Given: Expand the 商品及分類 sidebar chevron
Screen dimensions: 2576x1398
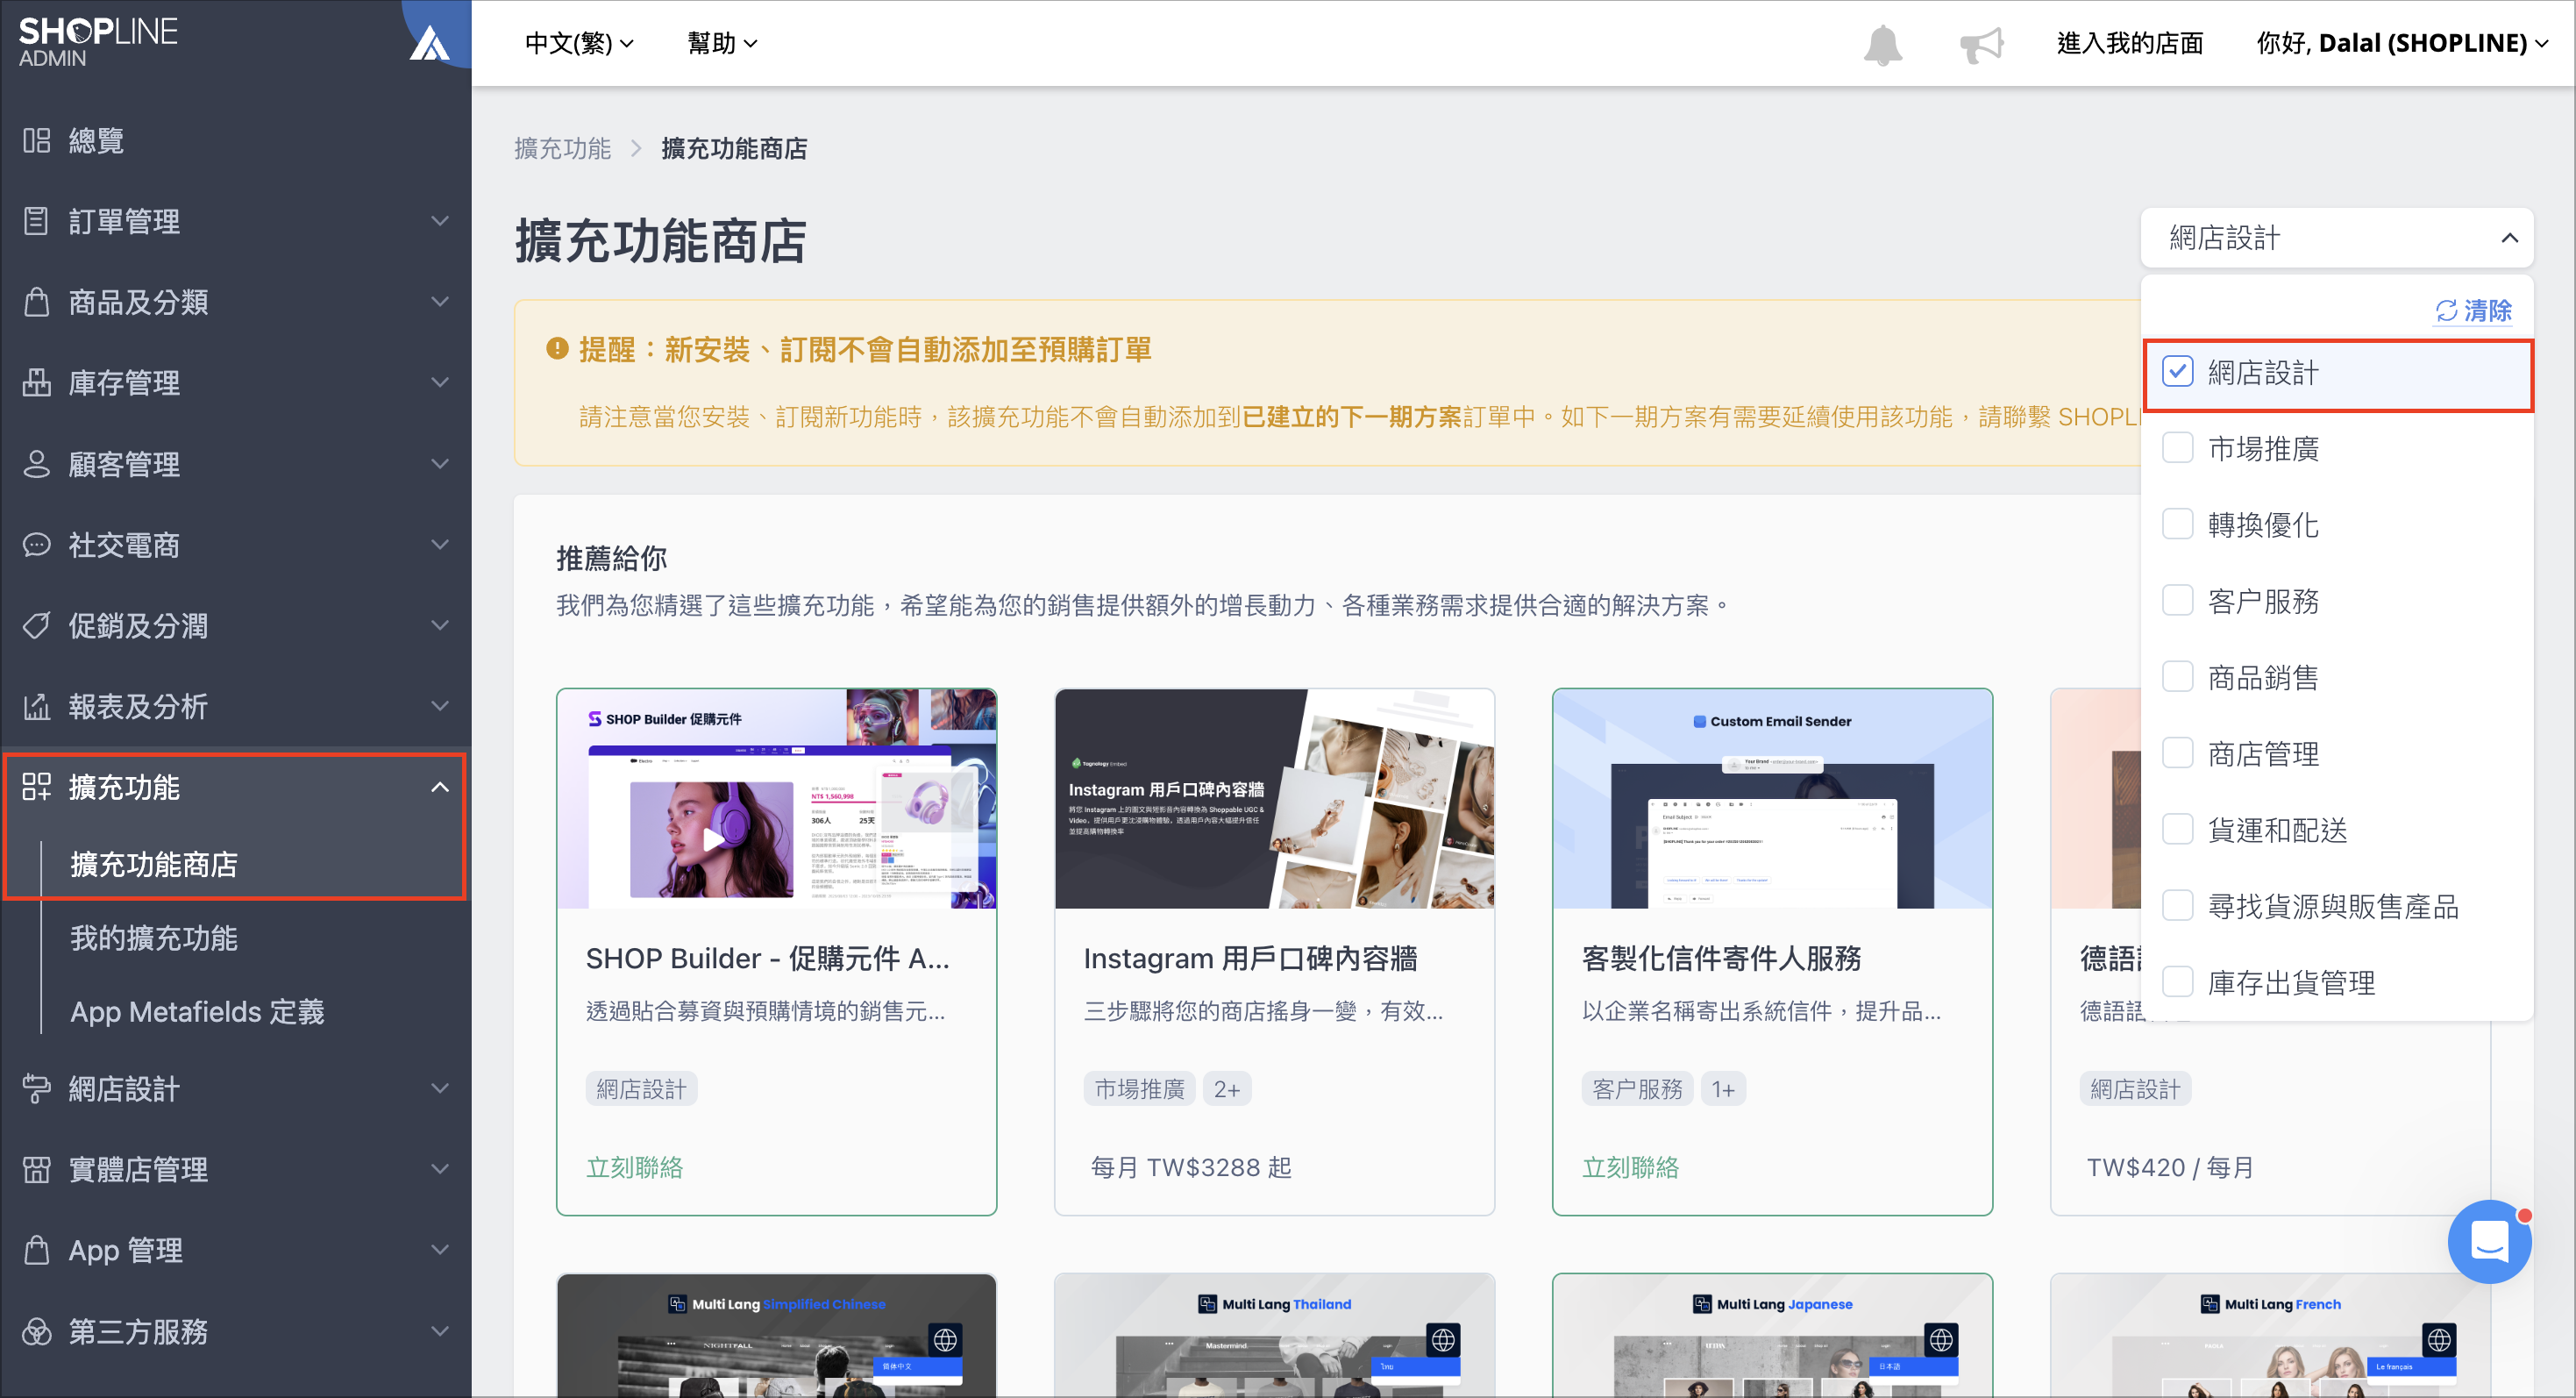Looking at the screenshot, I should point(440,301).
